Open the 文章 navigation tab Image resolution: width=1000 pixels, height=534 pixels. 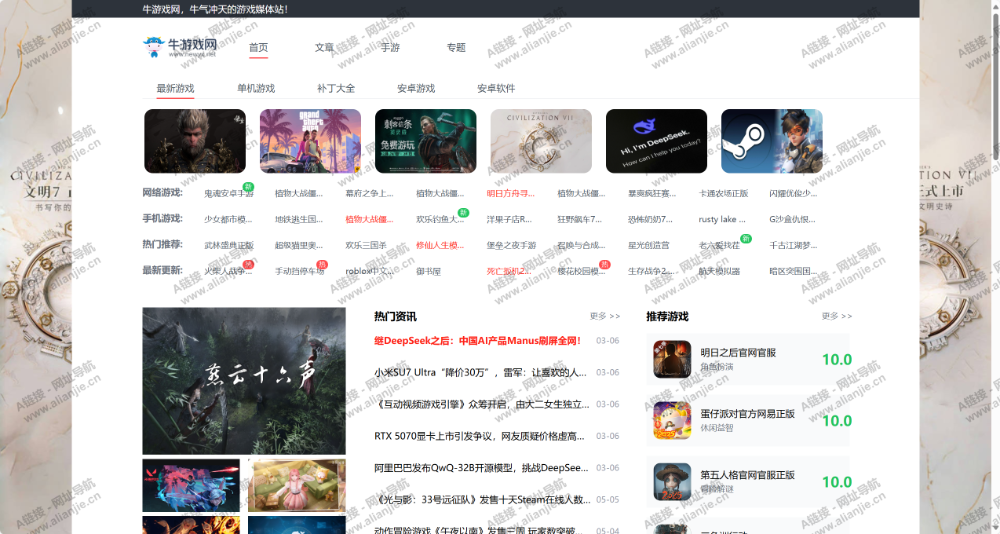click(x=324, y=47)
